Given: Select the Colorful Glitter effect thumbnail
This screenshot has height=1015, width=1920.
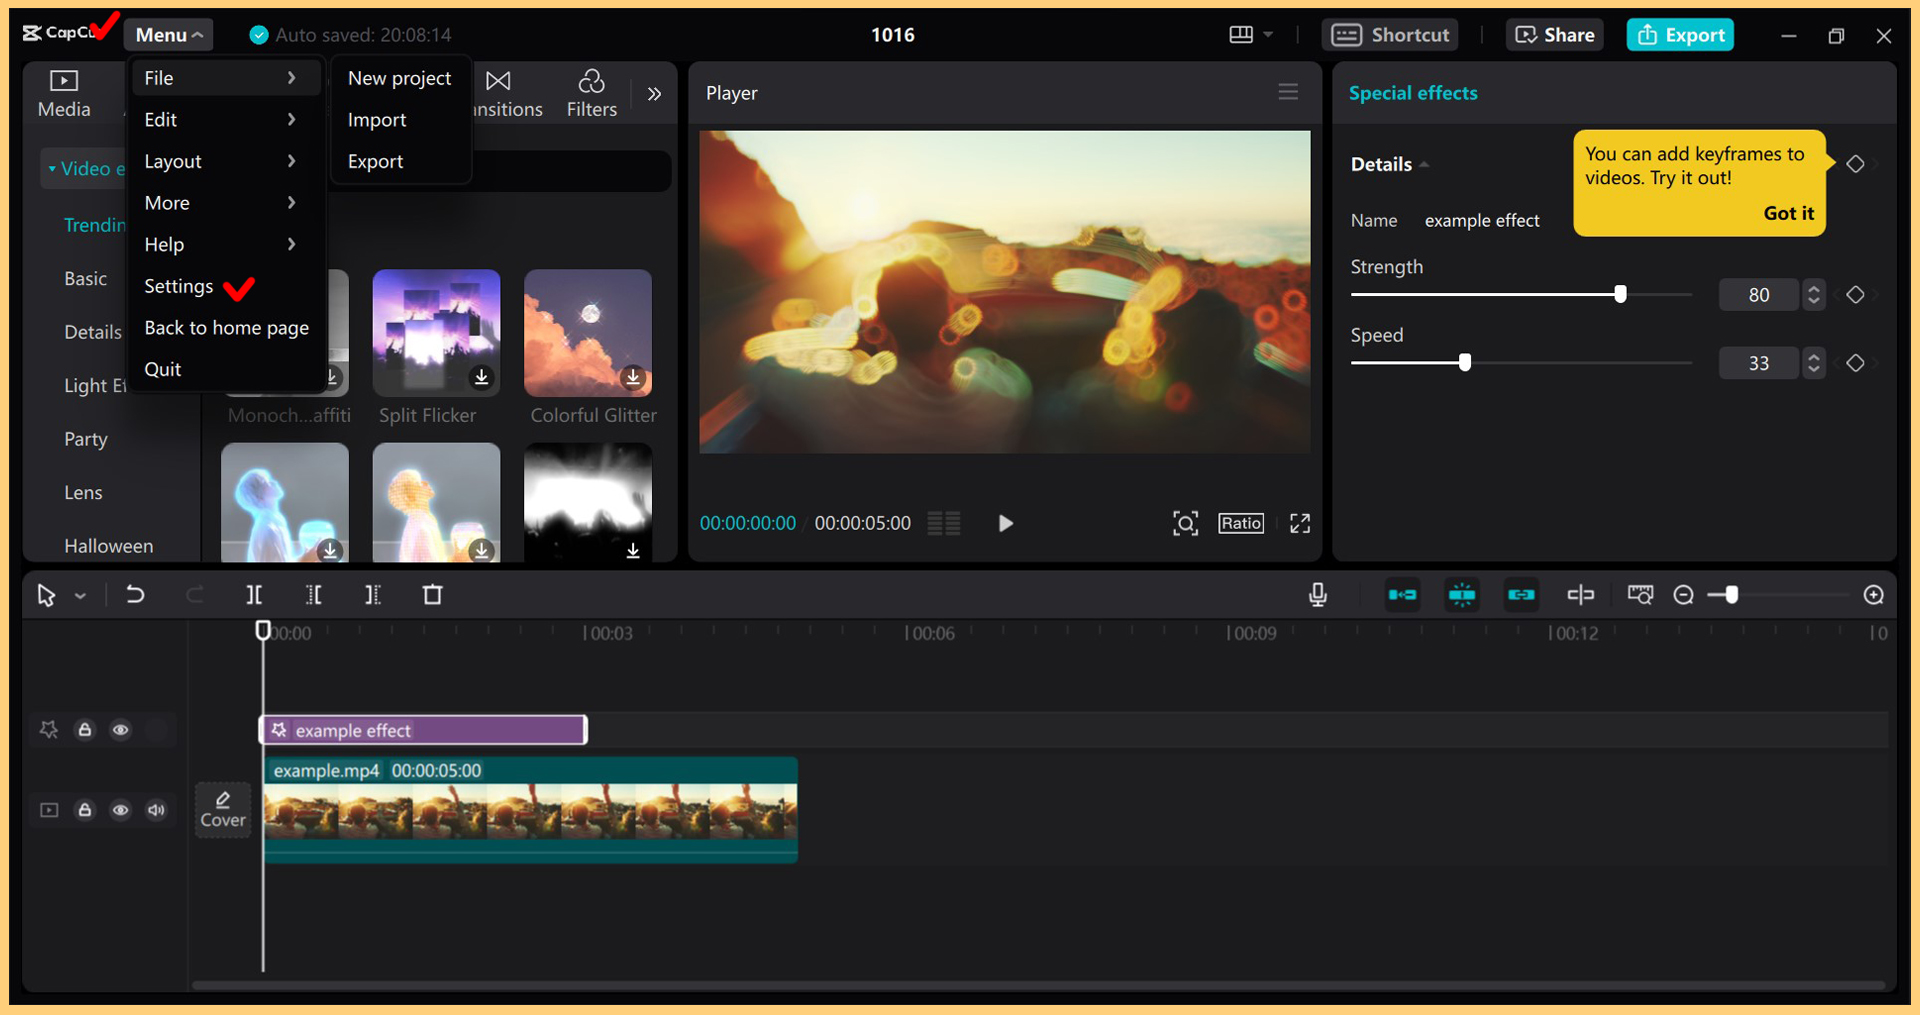Looking at the screenshot, I should tap(588, 333).
